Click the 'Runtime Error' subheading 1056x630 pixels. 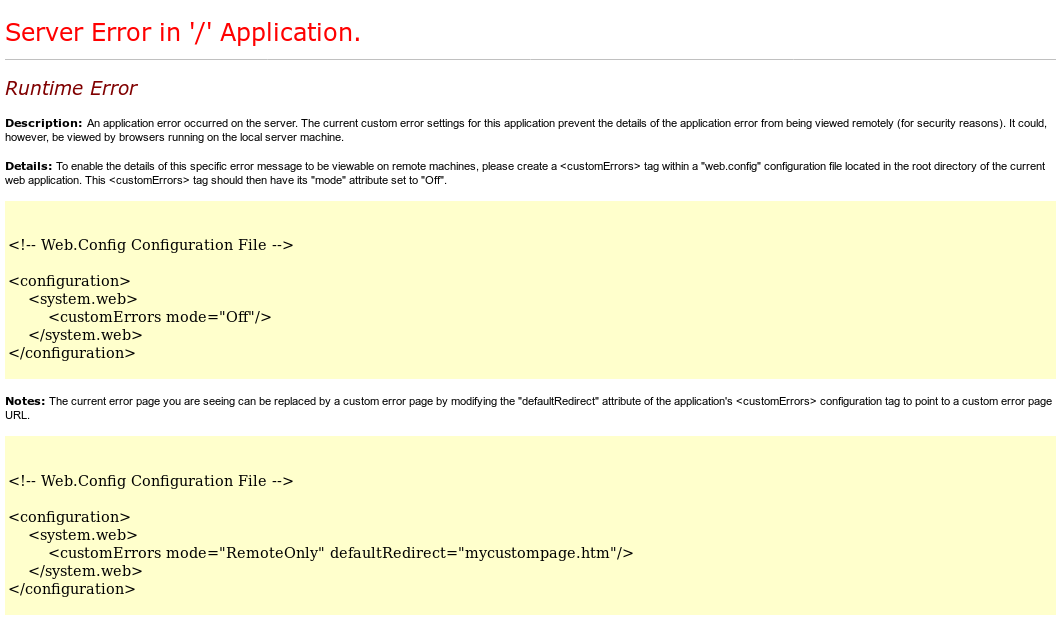(x=71, y=89)
